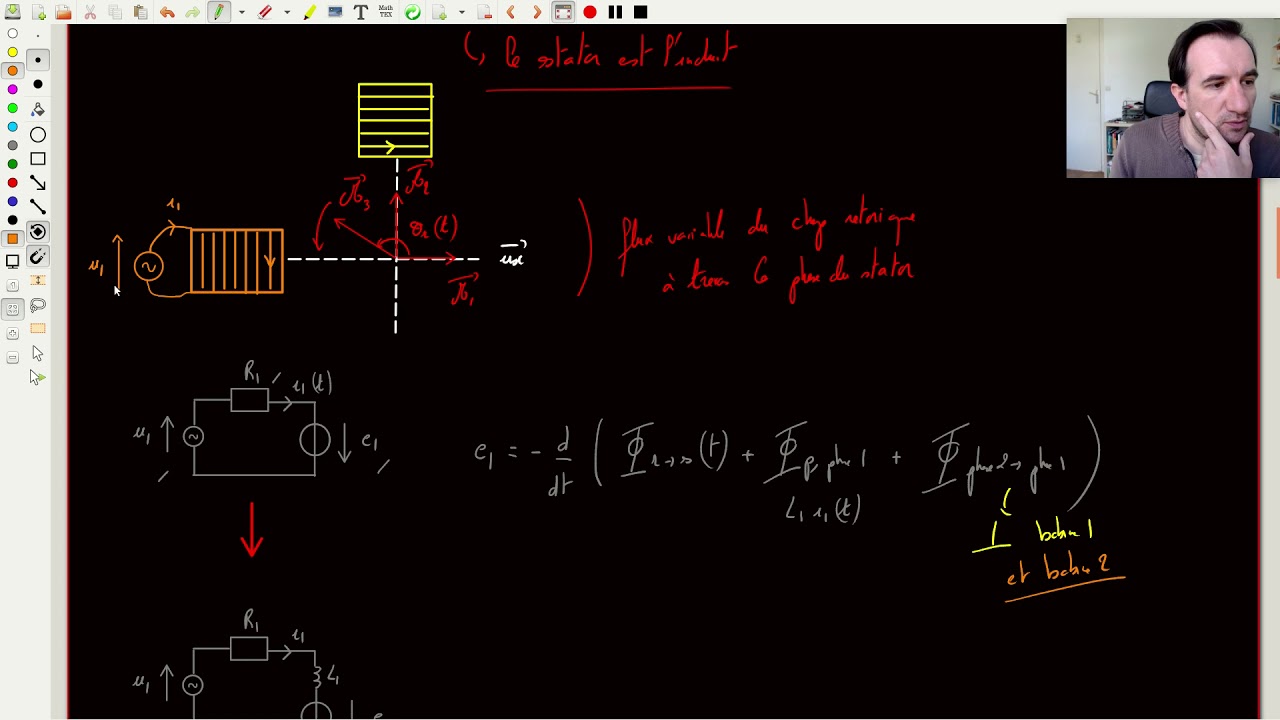This screenshot has width=1280, height=720.
Task: Click the Paste clipboard icon
Action: point(140,12)
